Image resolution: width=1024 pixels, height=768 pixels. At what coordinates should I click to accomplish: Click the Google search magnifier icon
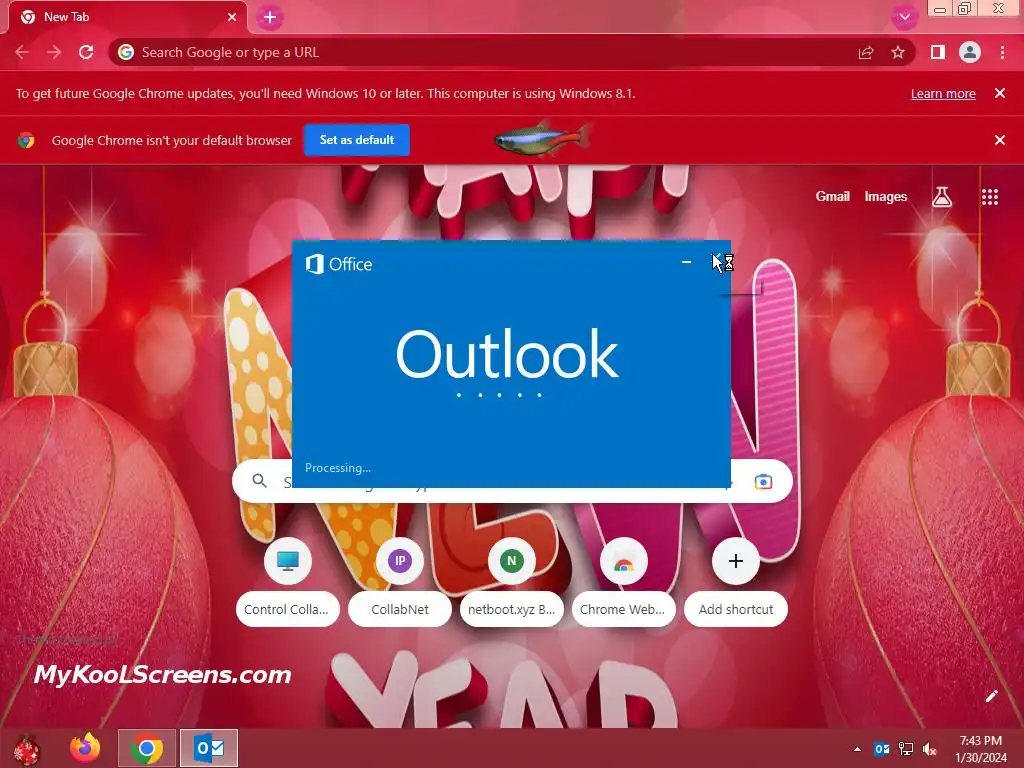pyautogui.click(x=259, y=481)
